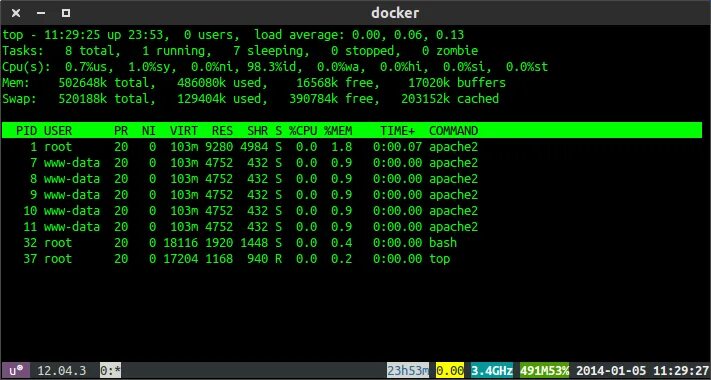Screen dimensions: 711x380
Task: Click the USER column header
Action: tap(58, 131)
